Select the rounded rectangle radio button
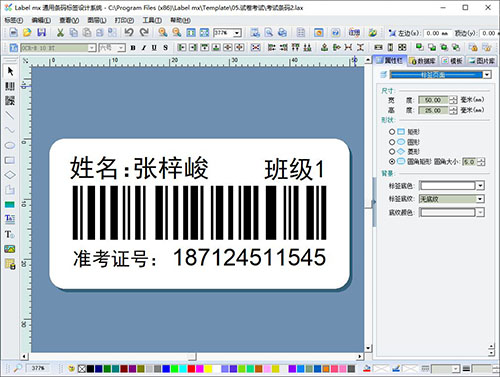 click(x=392, y=162)
